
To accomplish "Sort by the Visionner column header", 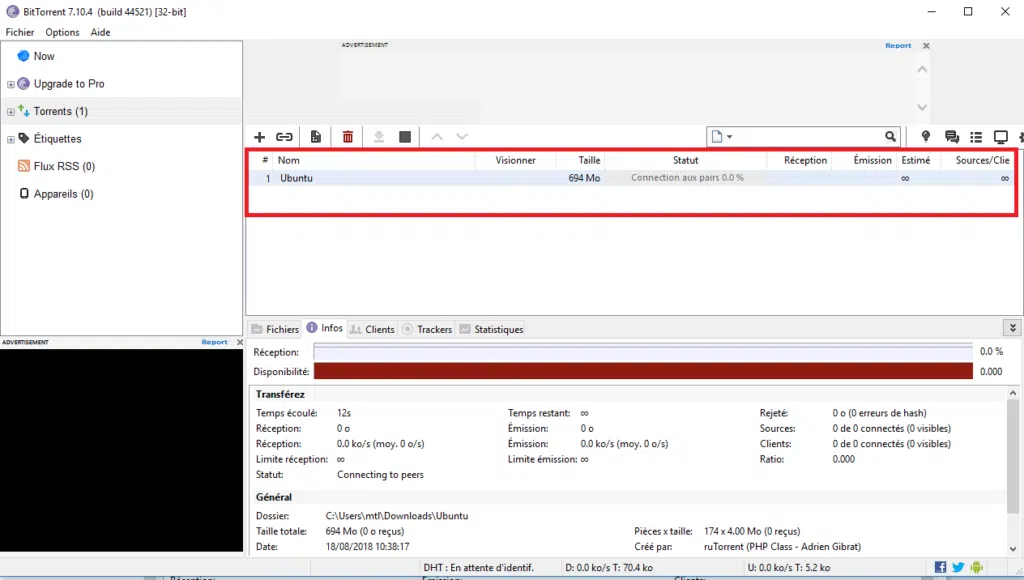I will (x=515, y=160).
